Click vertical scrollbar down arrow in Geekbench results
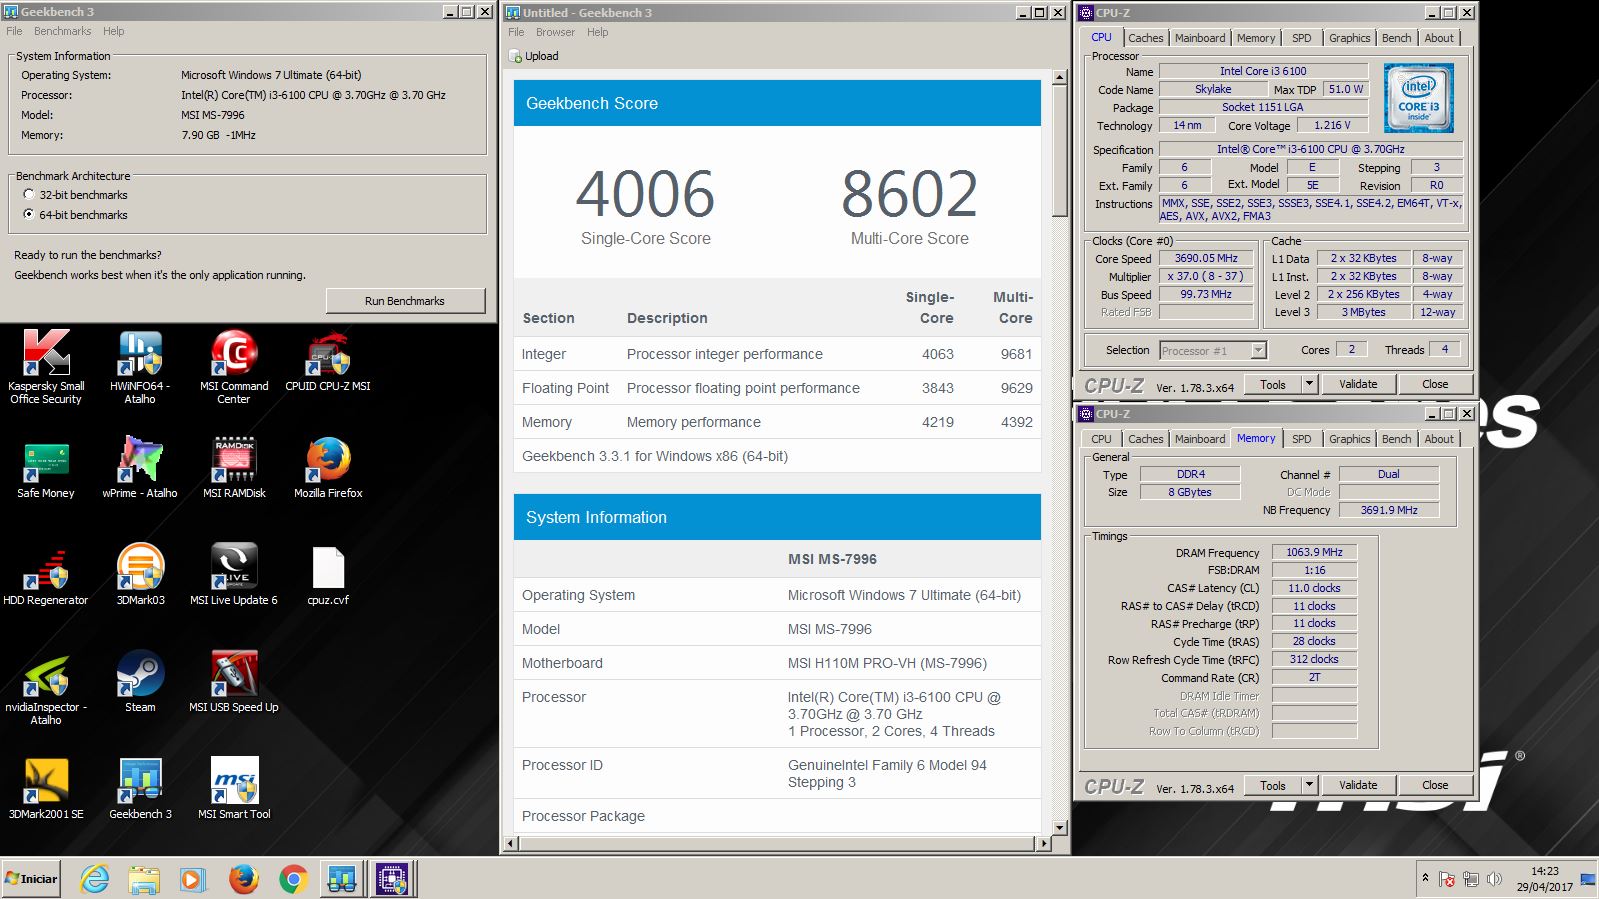The image size is (1599, 899). (x=1060, y=828)
